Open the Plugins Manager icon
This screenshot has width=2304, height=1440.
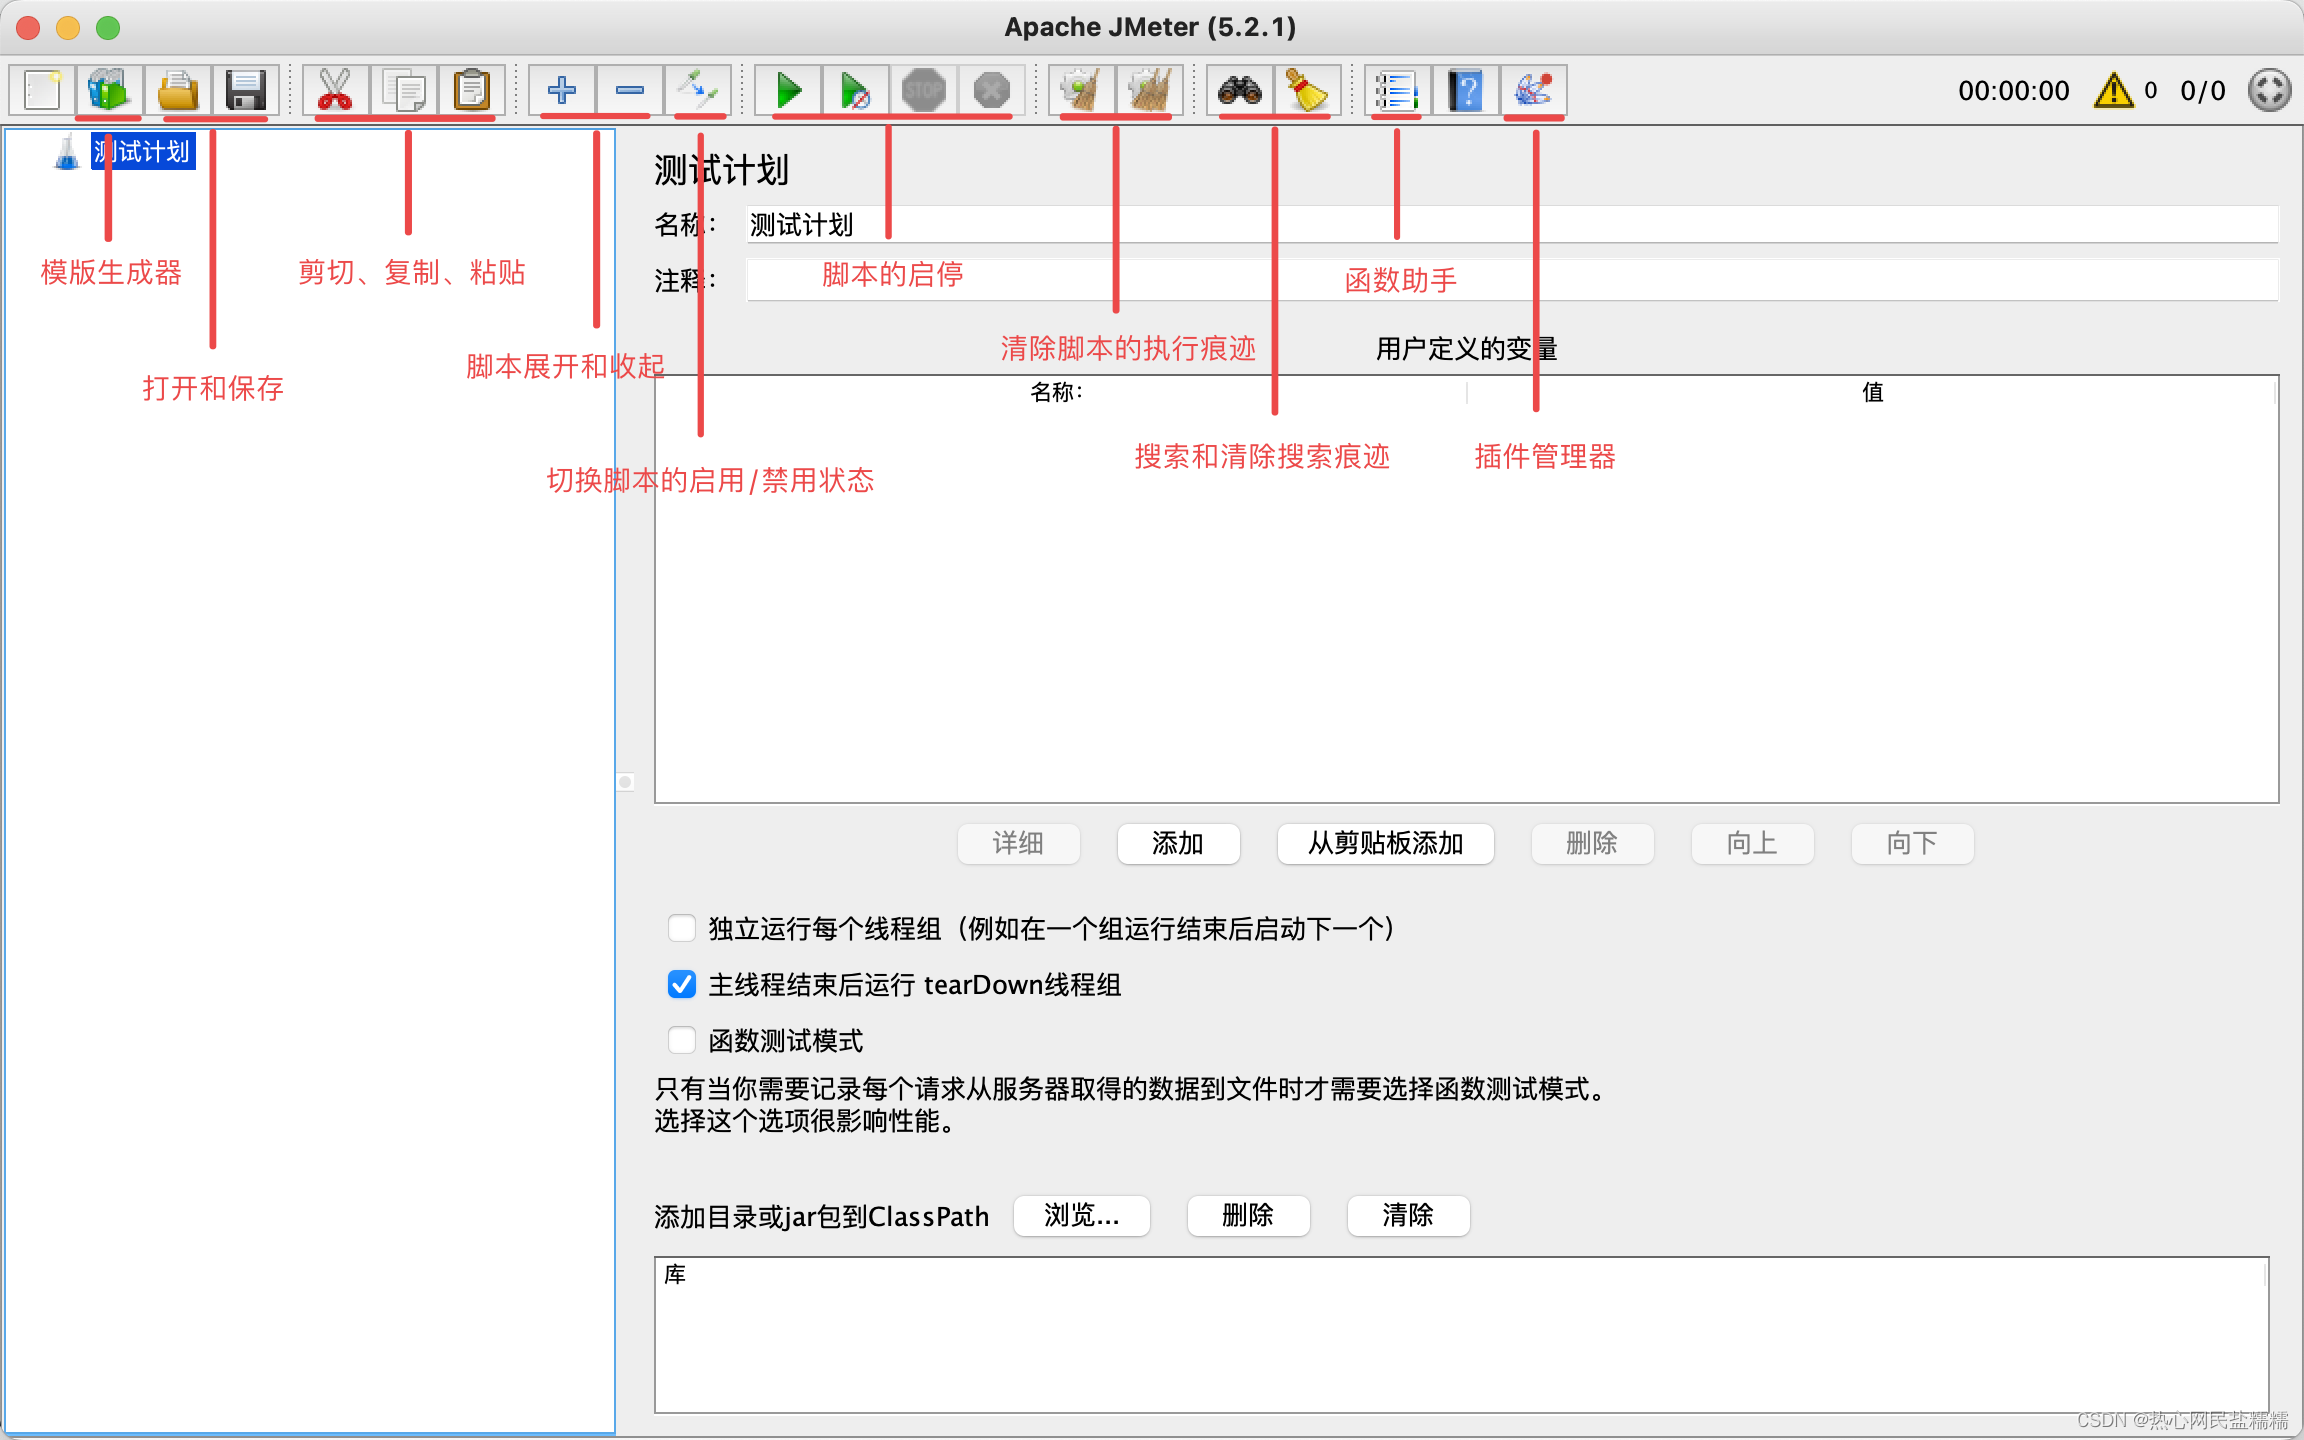[x=1533, y=90]
